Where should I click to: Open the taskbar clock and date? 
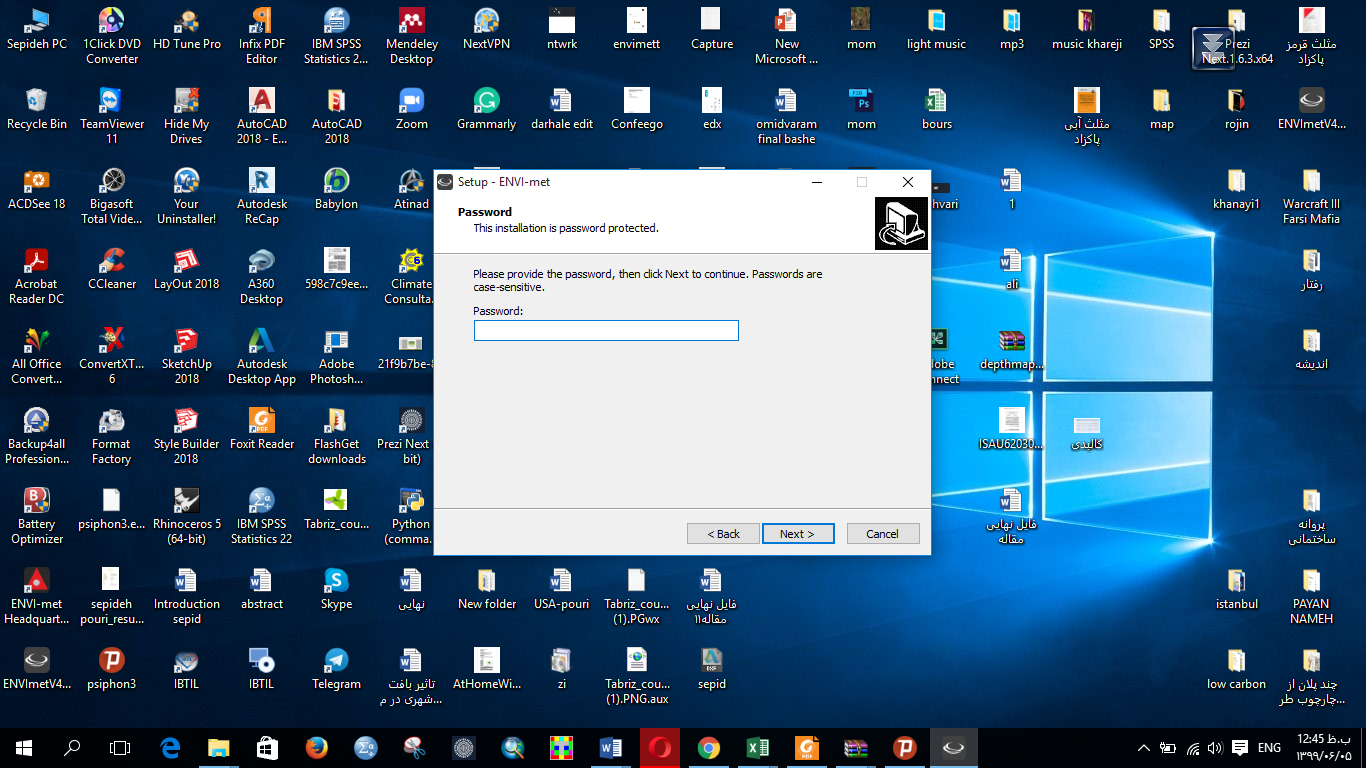(x=1324, y=747)
